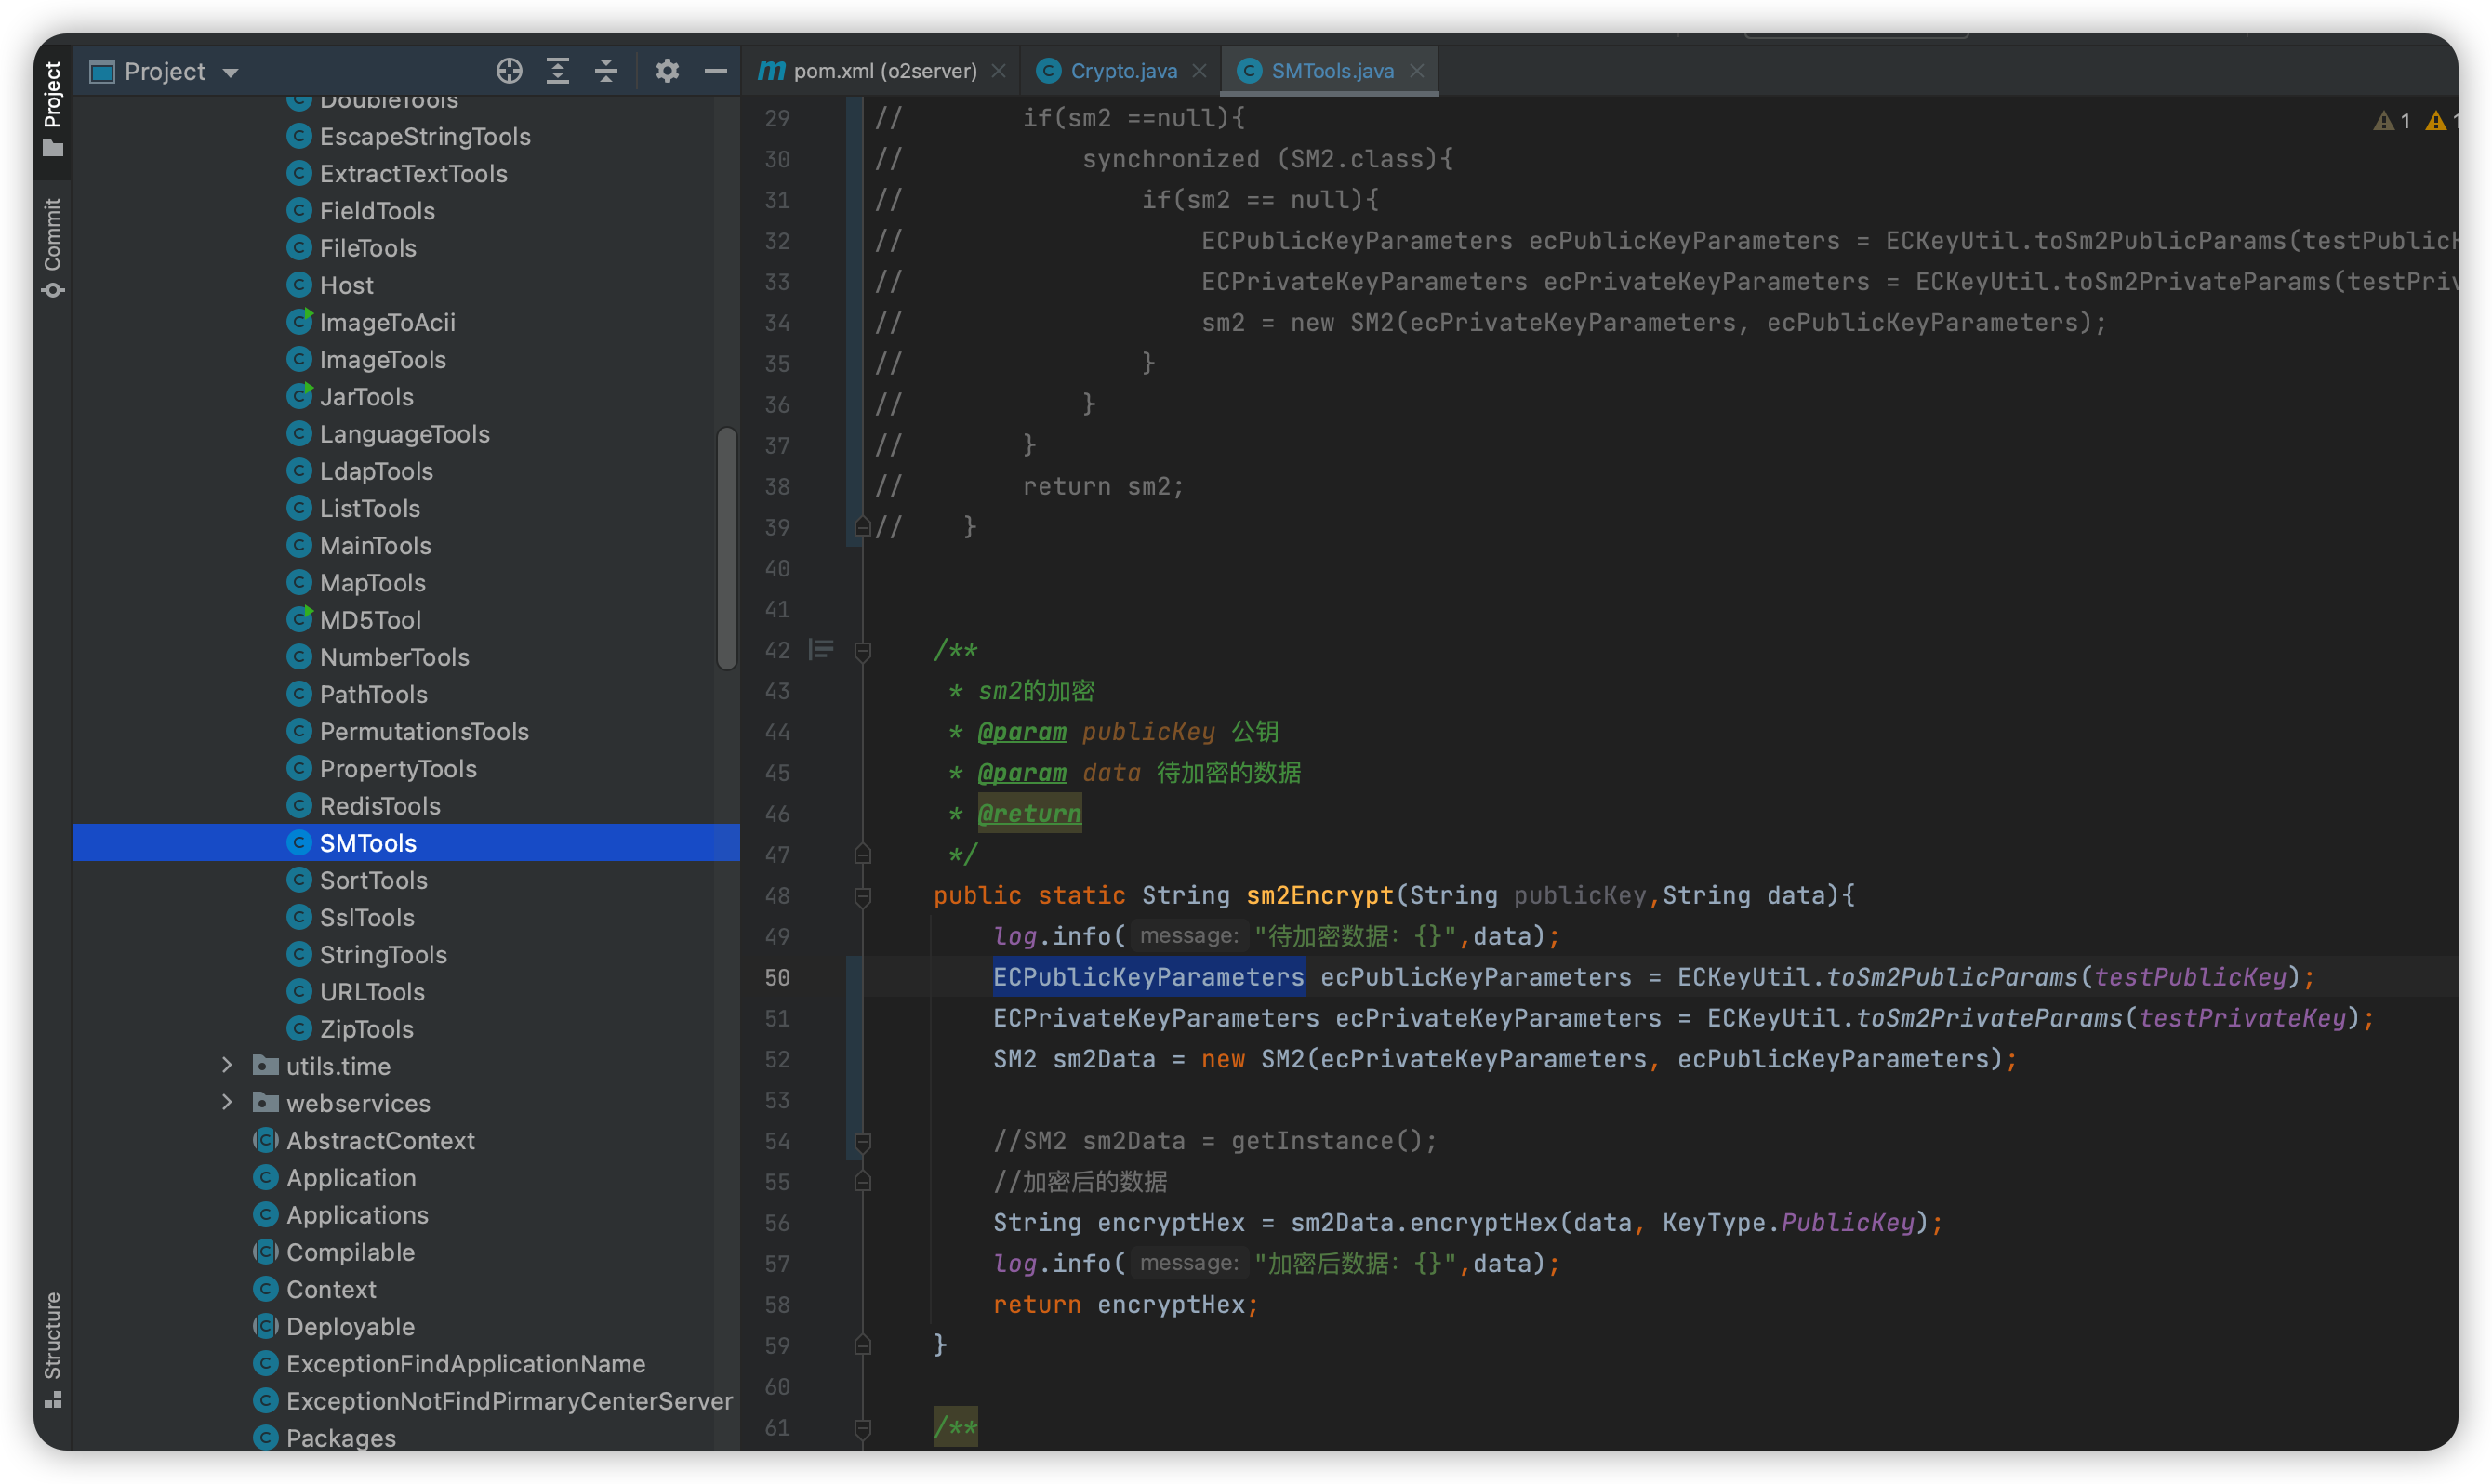Image resolution: width=2492 pixels, height=1484 pixels.
Task: Close the SMTools.java tab
Action: click(x=1416, y=71)
